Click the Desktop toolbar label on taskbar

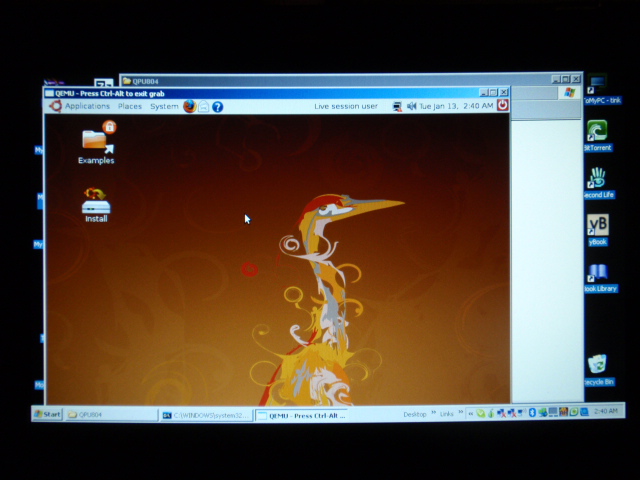pyautogui.click(x=415, y=414)
